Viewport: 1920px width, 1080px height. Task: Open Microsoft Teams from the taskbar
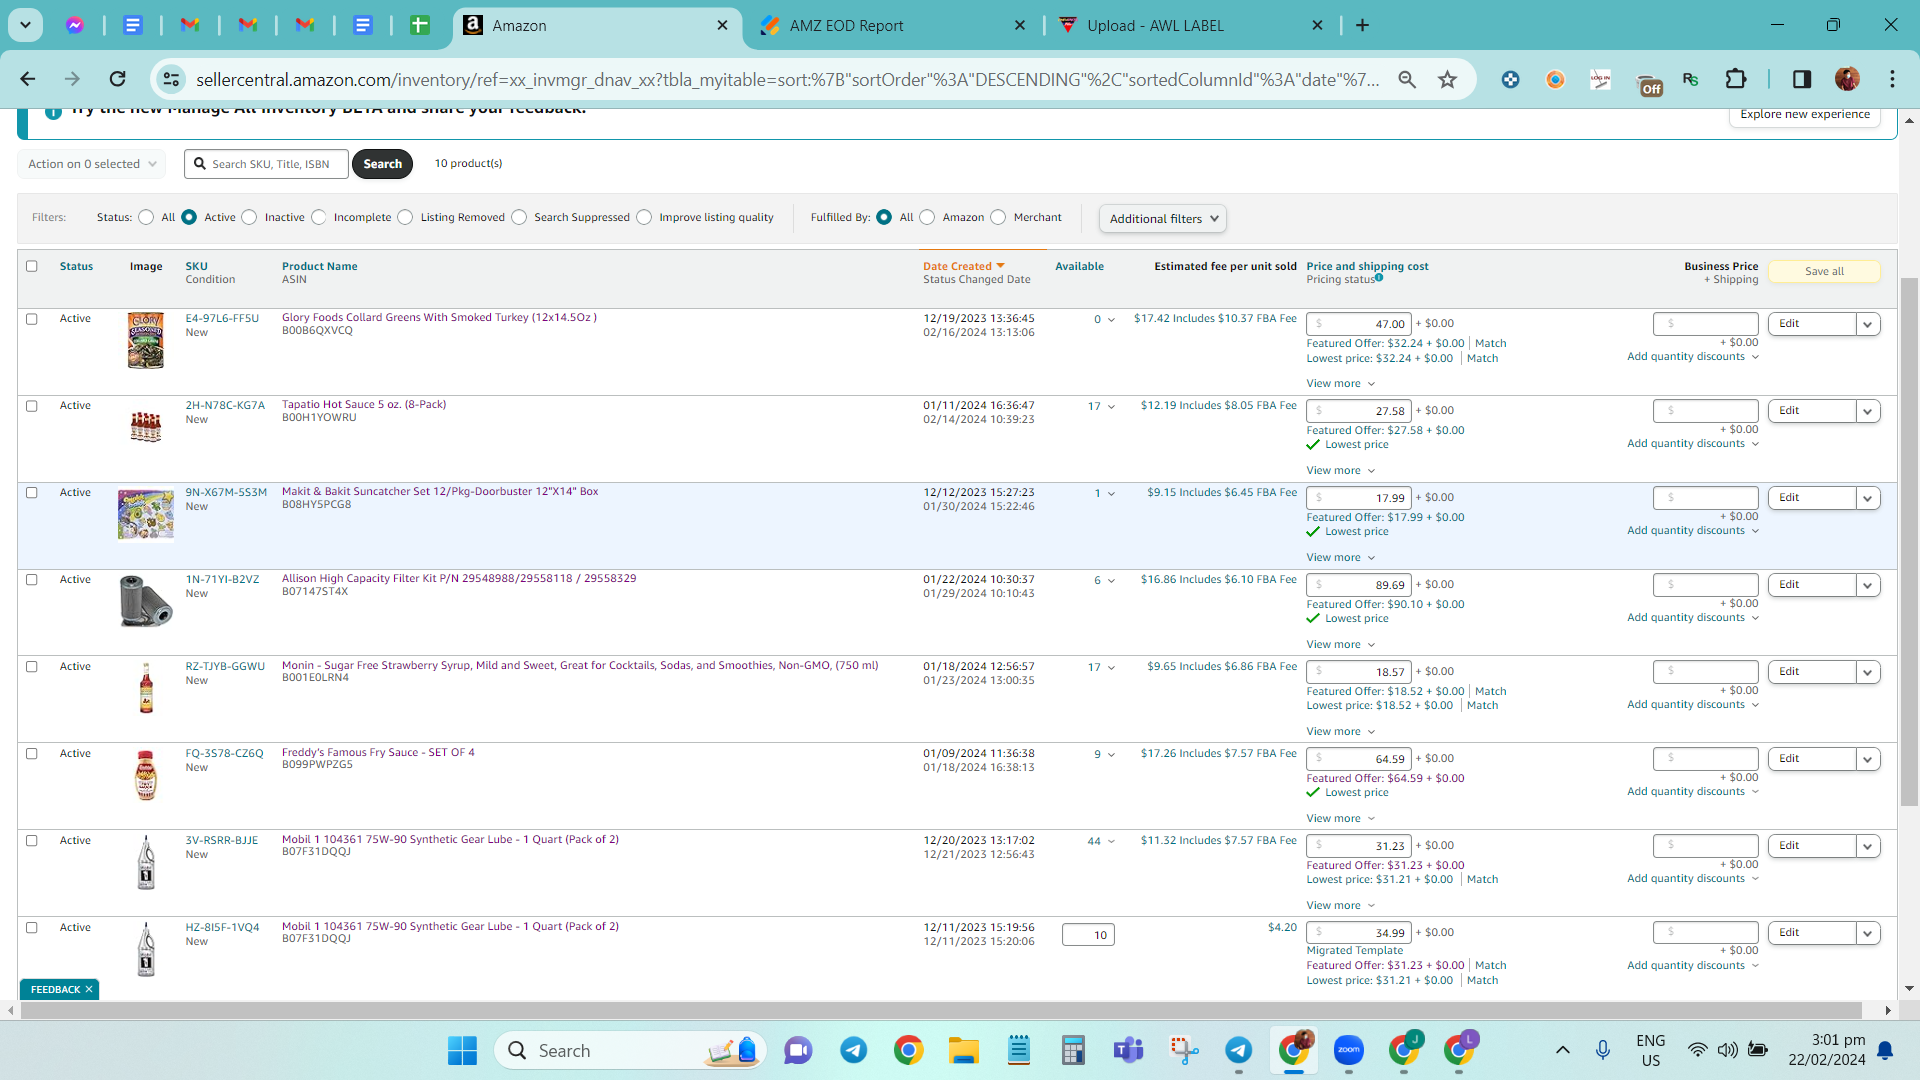tap(1128, 1050)
